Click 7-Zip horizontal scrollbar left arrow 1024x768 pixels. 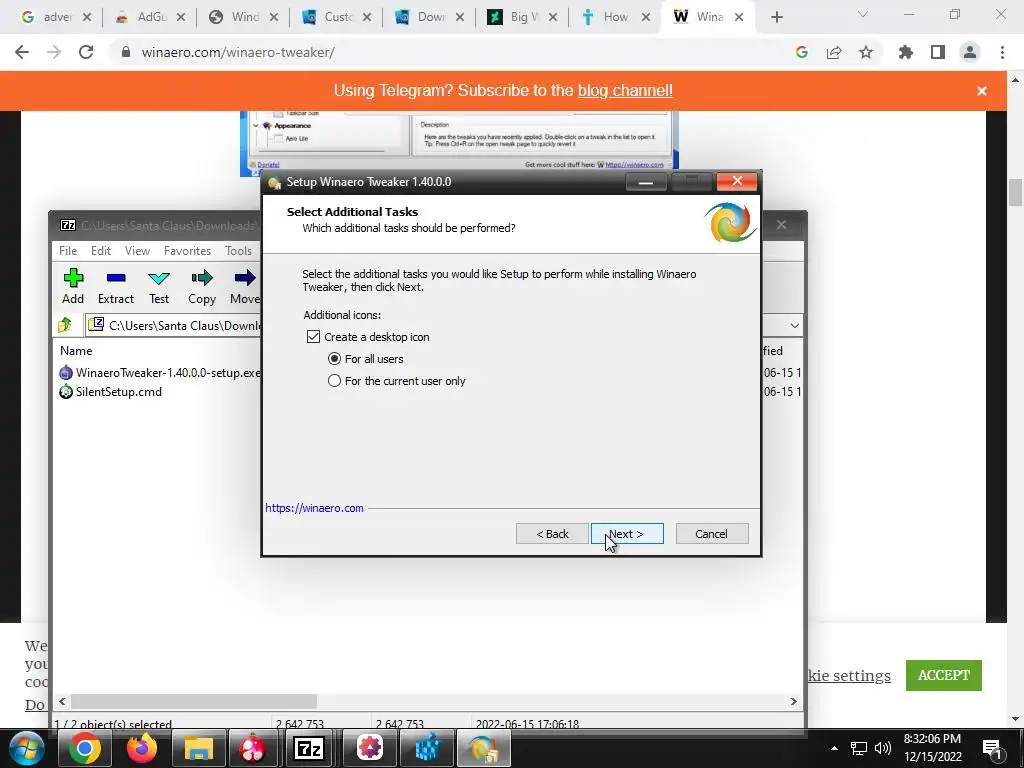point(62,701)
